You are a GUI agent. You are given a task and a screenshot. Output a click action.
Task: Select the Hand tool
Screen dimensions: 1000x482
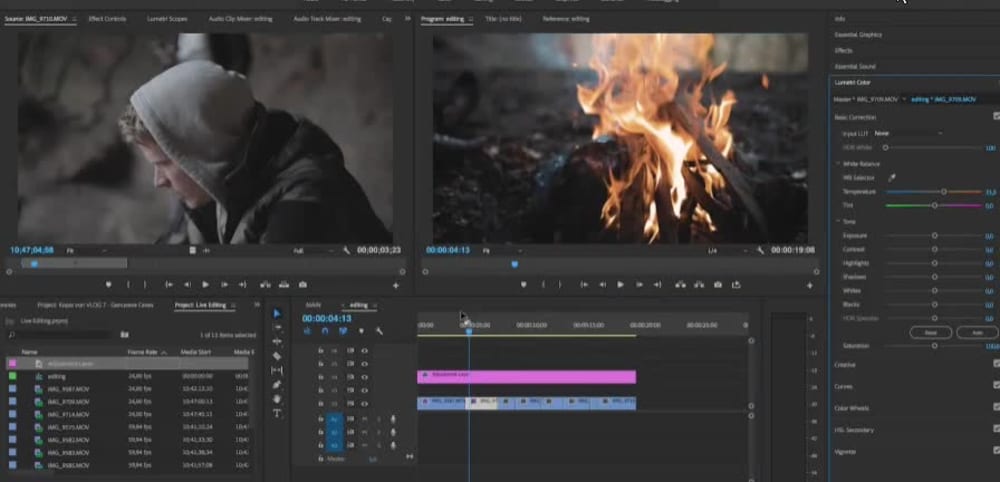click(x=277, y=398)
